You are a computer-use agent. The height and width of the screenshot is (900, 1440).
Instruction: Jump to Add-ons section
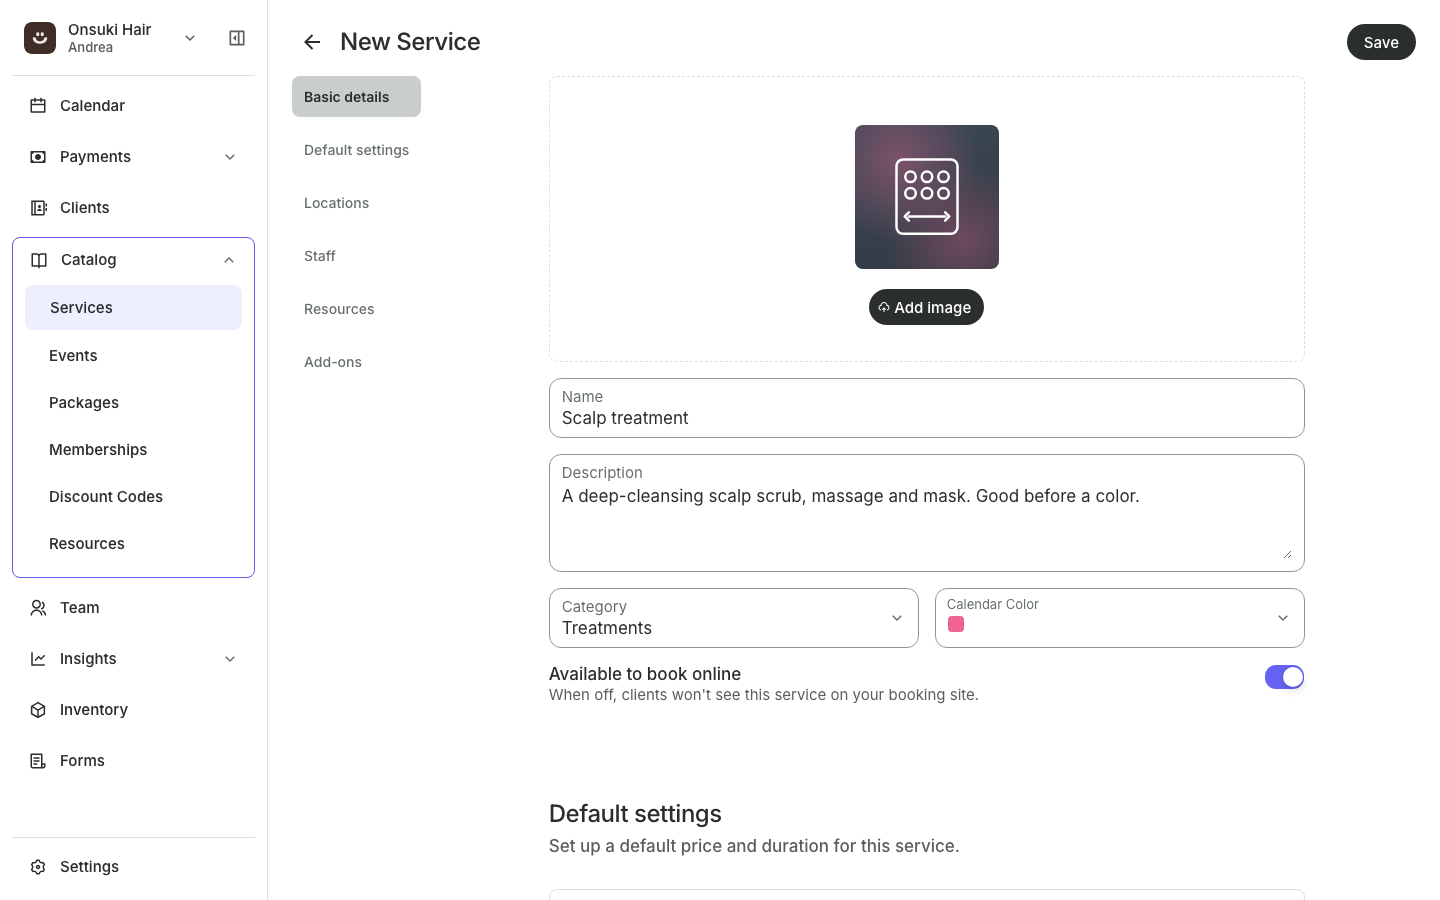[x=333, y=362]
